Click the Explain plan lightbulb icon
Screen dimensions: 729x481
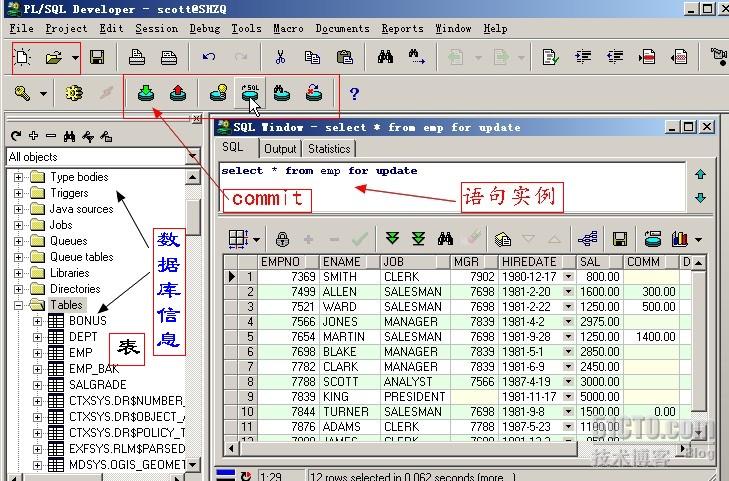pyautogui.click(x=219, y=93)
